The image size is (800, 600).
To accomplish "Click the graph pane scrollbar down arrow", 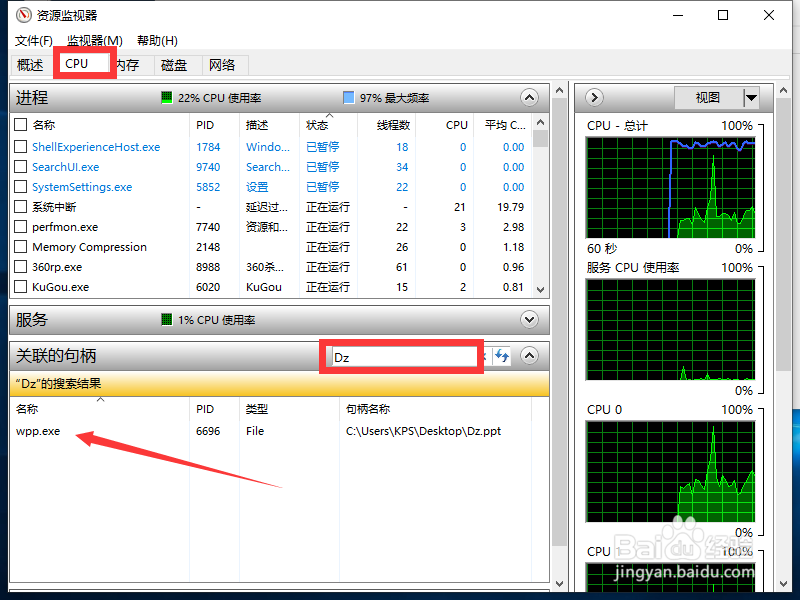I will point(784,583).
